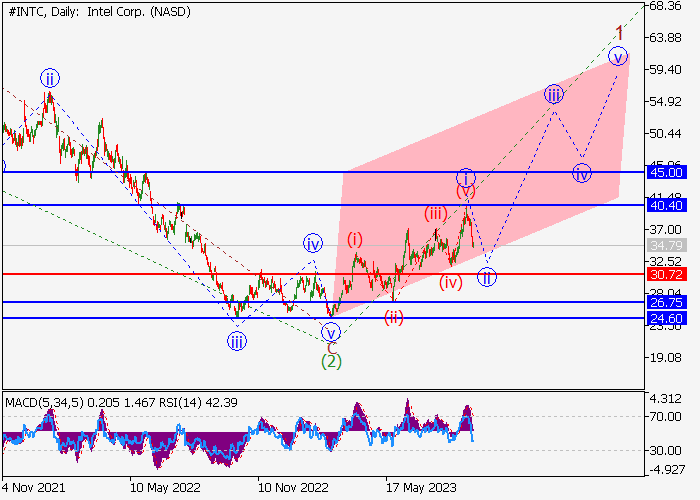Click the red (v) wave label
Screen dimensions: 700x500
[x=466, y=192]
